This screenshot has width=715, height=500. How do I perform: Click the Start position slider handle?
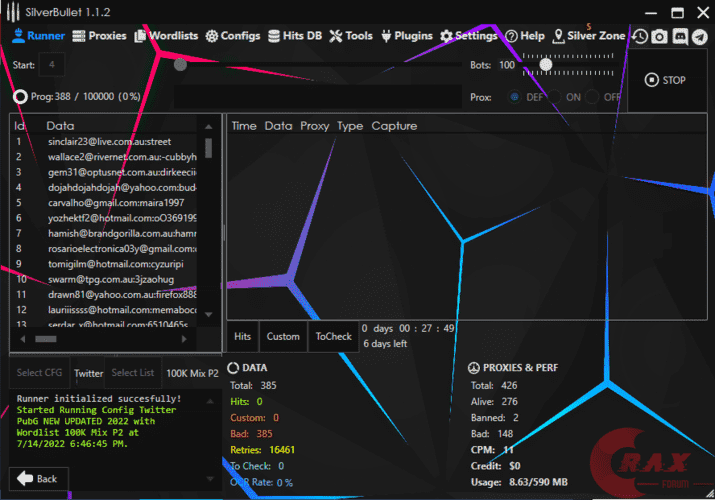[180, 65]
